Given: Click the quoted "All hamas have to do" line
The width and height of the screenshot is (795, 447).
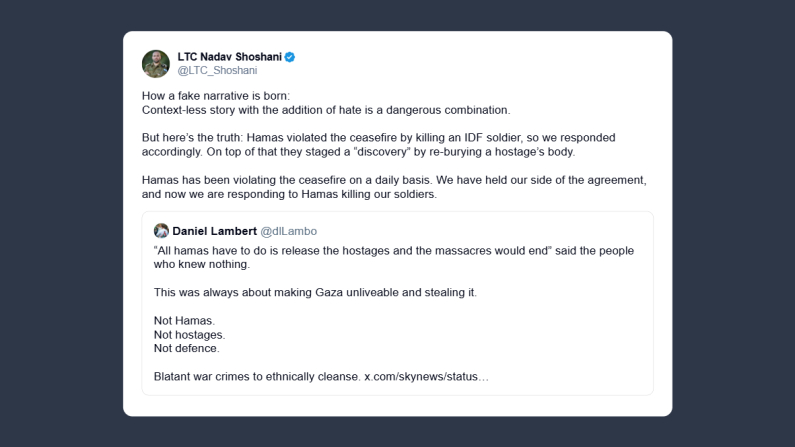Looking at the screenshot, I should click(x=394, y=250).
